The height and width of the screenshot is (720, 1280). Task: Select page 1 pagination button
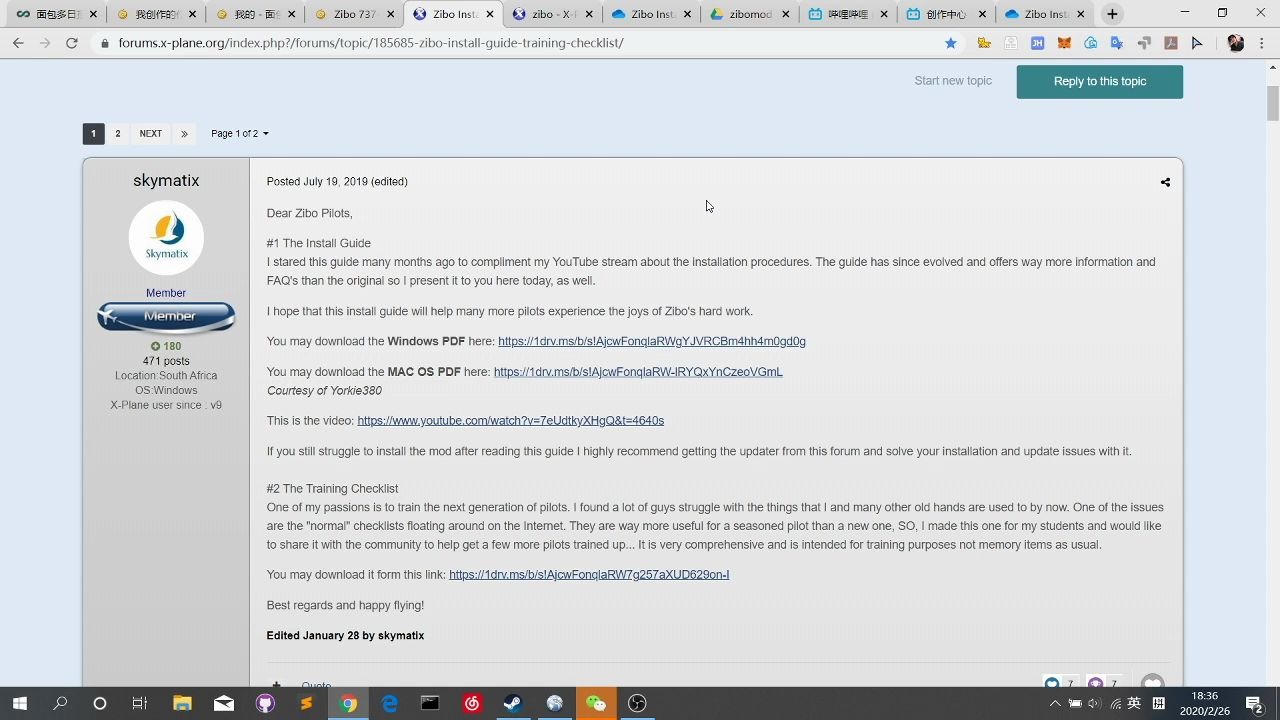click(93, 133)
